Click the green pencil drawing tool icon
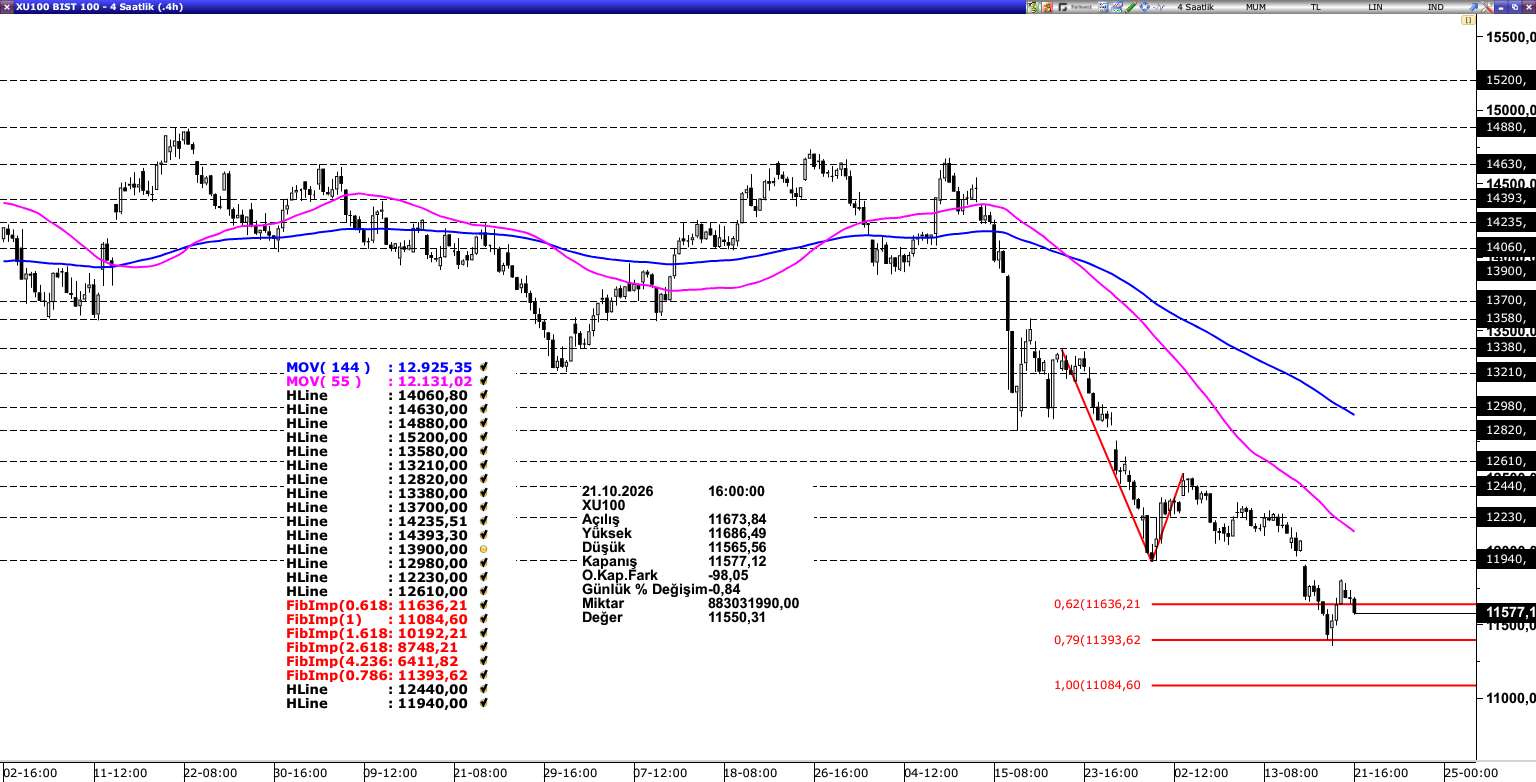Screen dimensions: 1536x782 1131,7
